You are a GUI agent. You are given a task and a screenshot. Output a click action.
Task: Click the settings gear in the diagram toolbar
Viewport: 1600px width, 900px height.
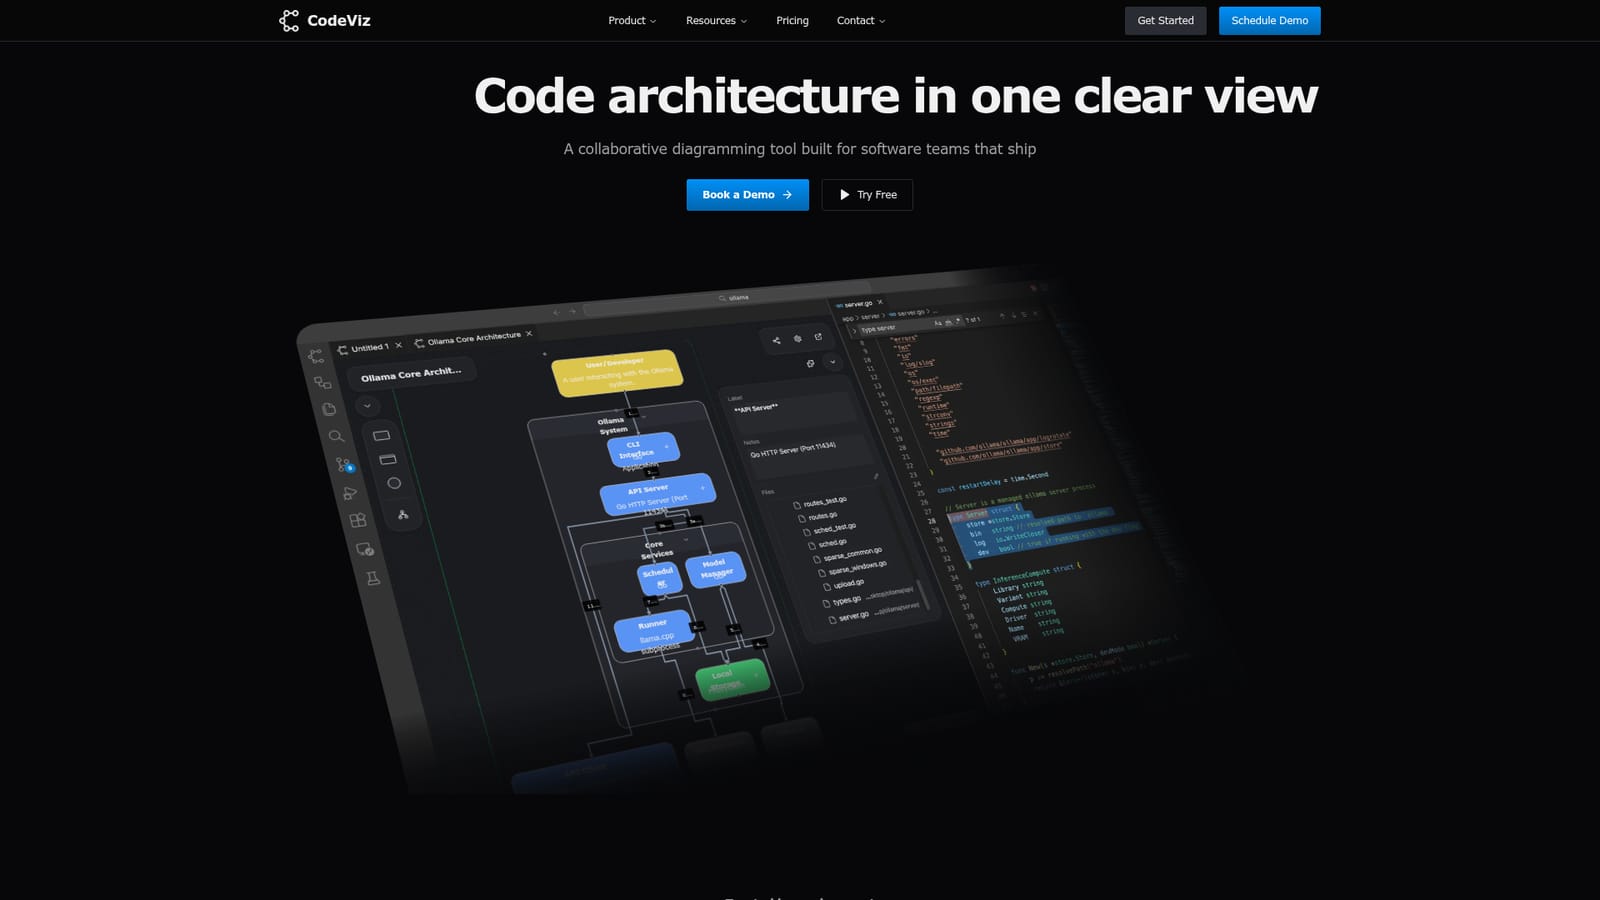click(x=797, y=339)
